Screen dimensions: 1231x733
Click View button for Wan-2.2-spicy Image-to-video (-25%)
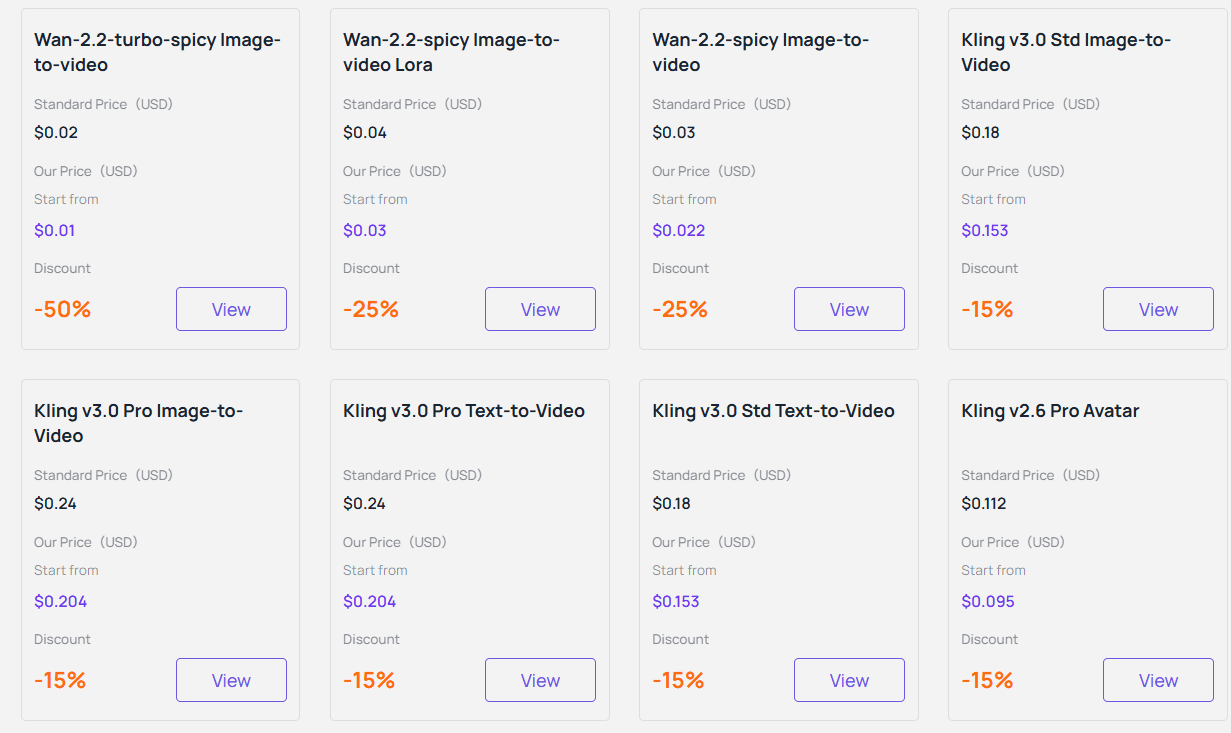(x=849, y=309)
